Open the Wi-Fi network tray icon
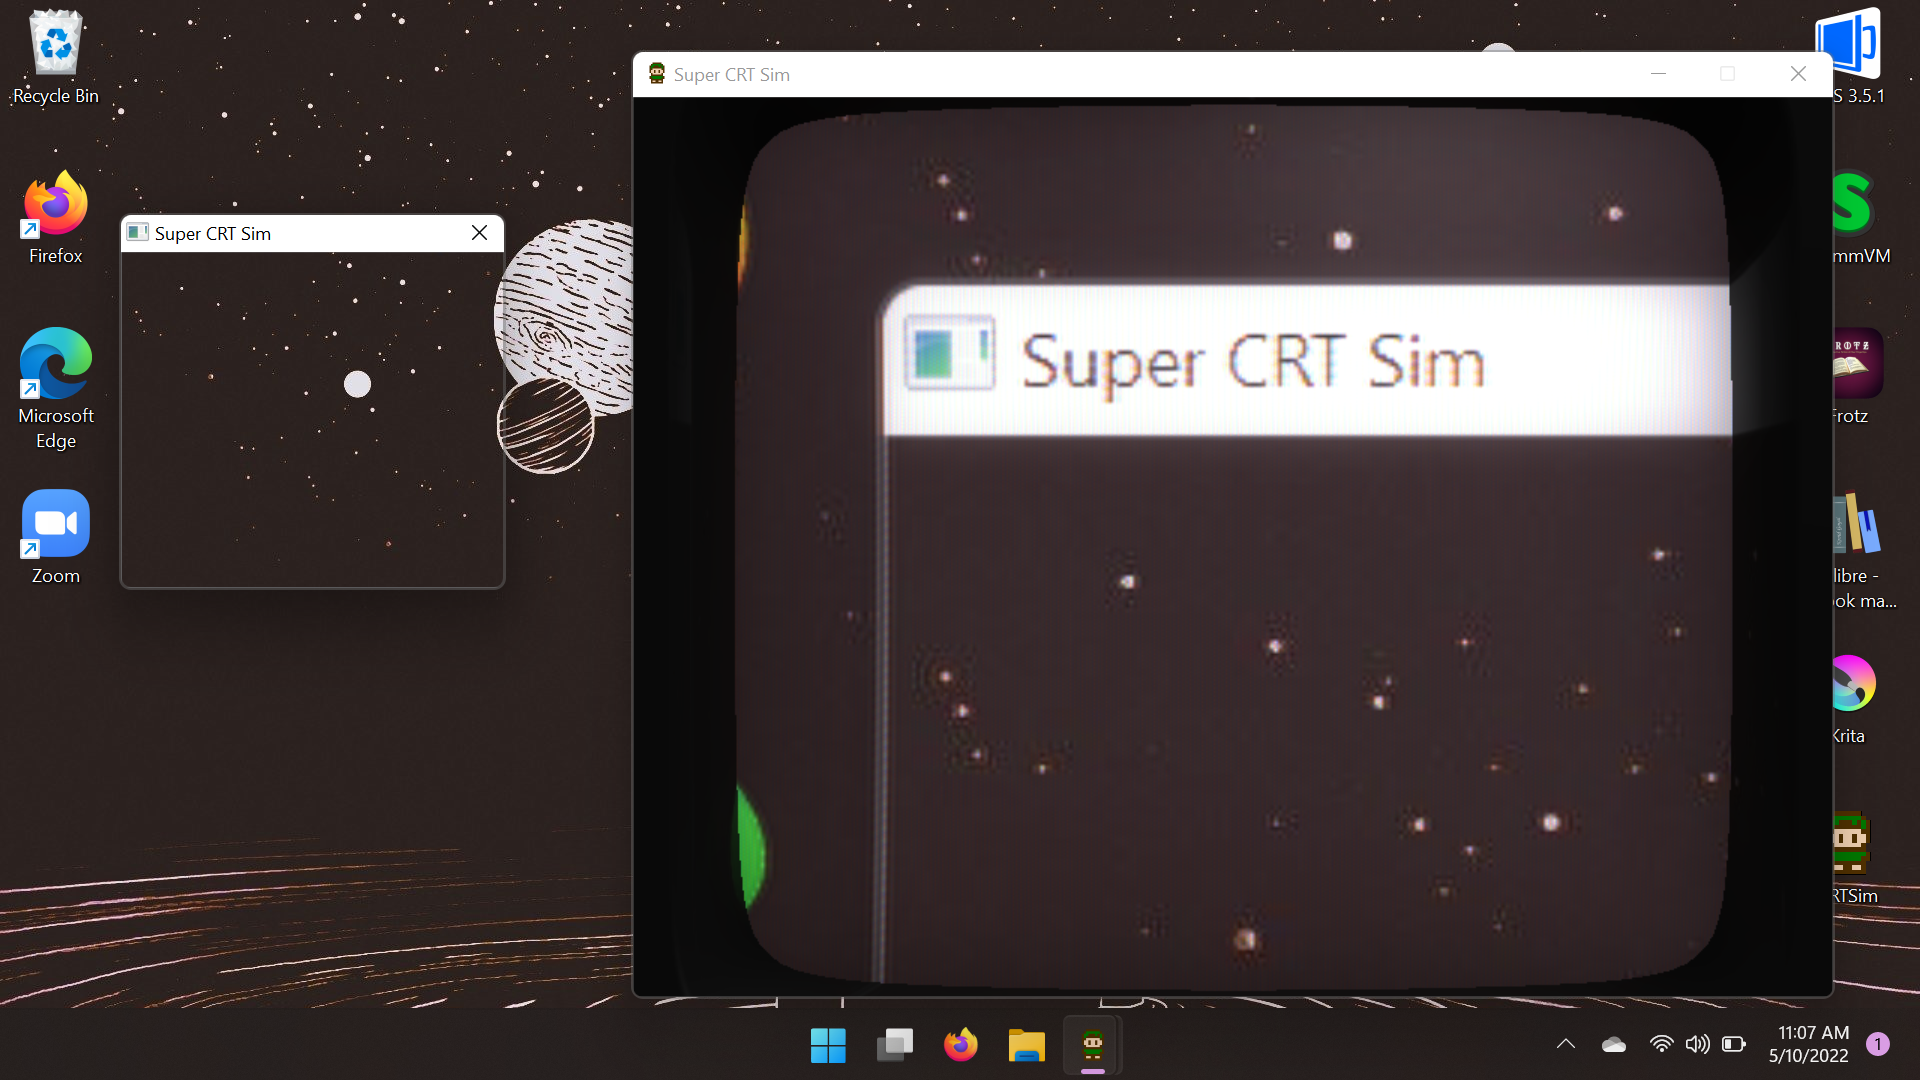1920x1080 pixels. 1661,1044
